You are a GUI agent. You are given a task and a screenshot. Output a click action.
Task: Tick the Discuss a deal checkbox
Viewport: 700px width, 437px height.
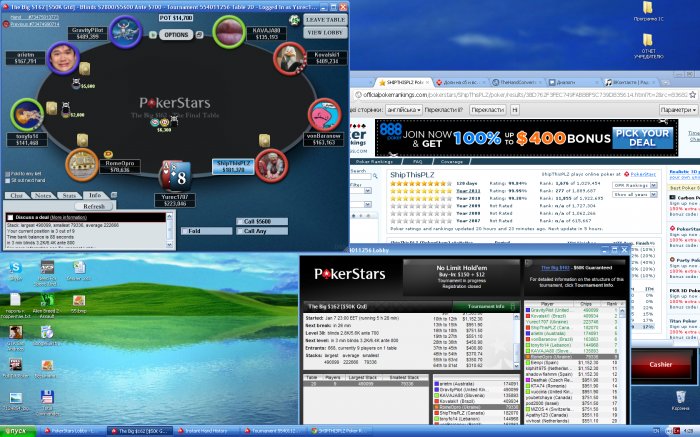(10, 218)
